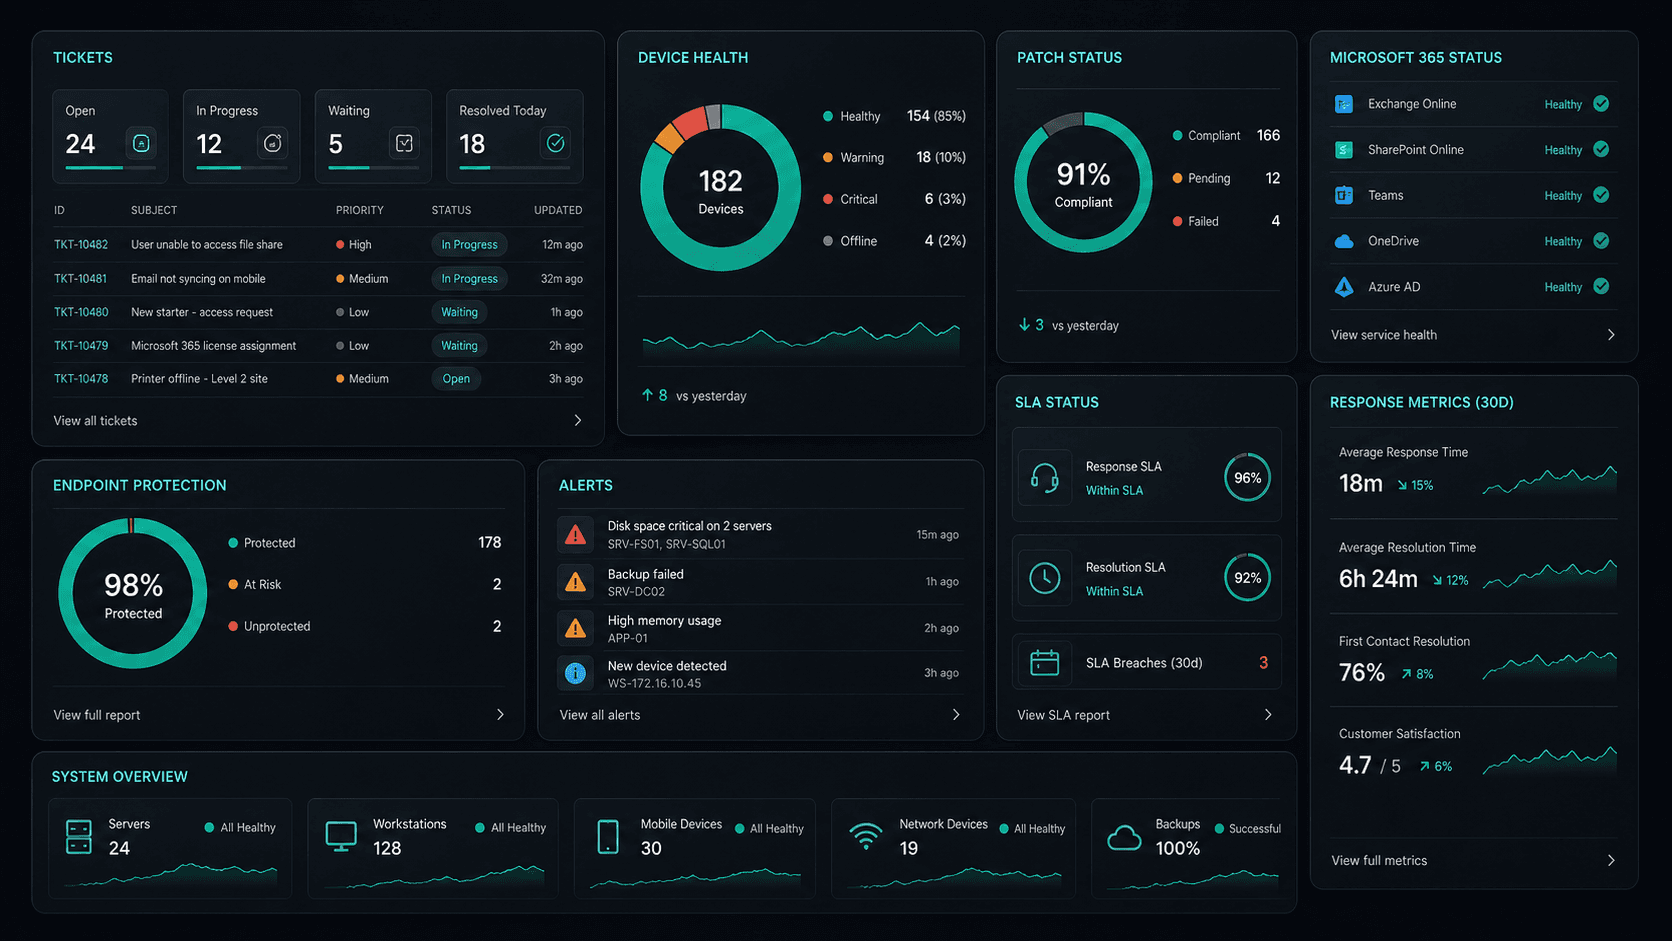The width and height of the screenshot is (1672, 941).
Task: Click the 6h 24m resolution time value
Action: click(1378, 579)
